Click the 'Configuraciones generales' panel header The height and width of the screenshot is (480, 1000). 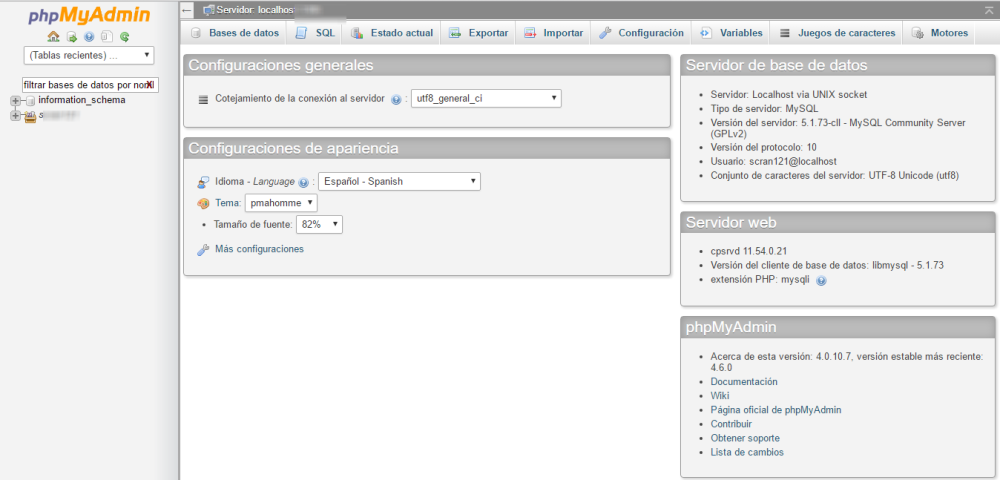[427, 65]
